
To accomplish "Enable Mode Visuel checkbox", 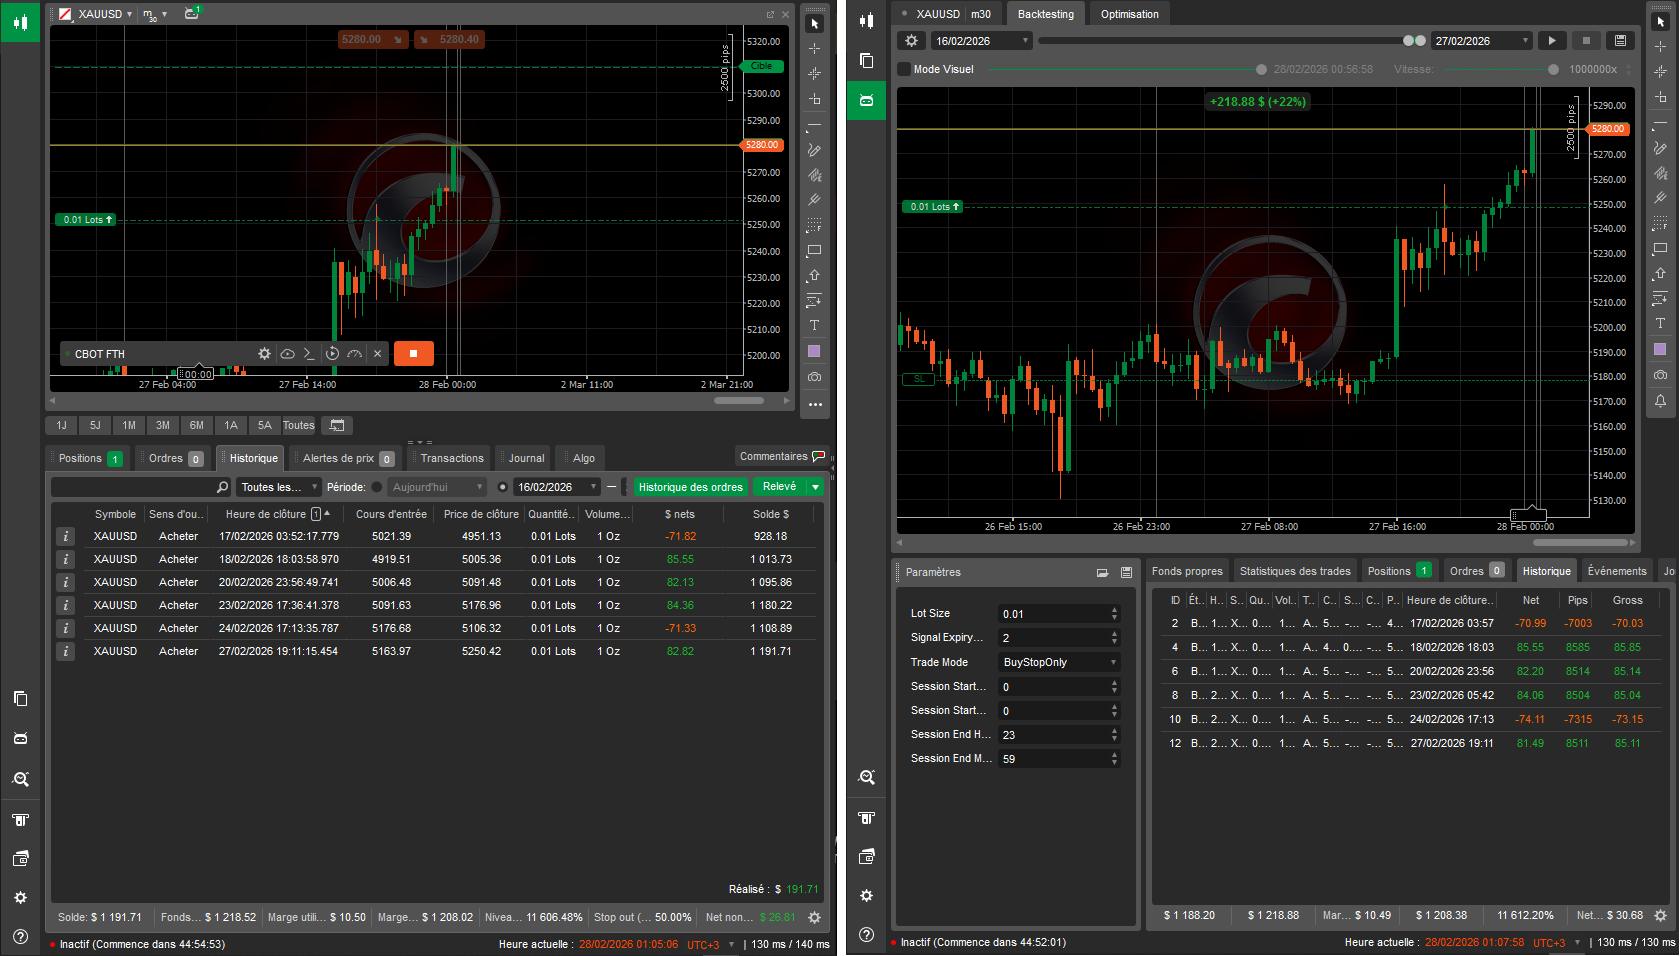I will click(904, 69).
